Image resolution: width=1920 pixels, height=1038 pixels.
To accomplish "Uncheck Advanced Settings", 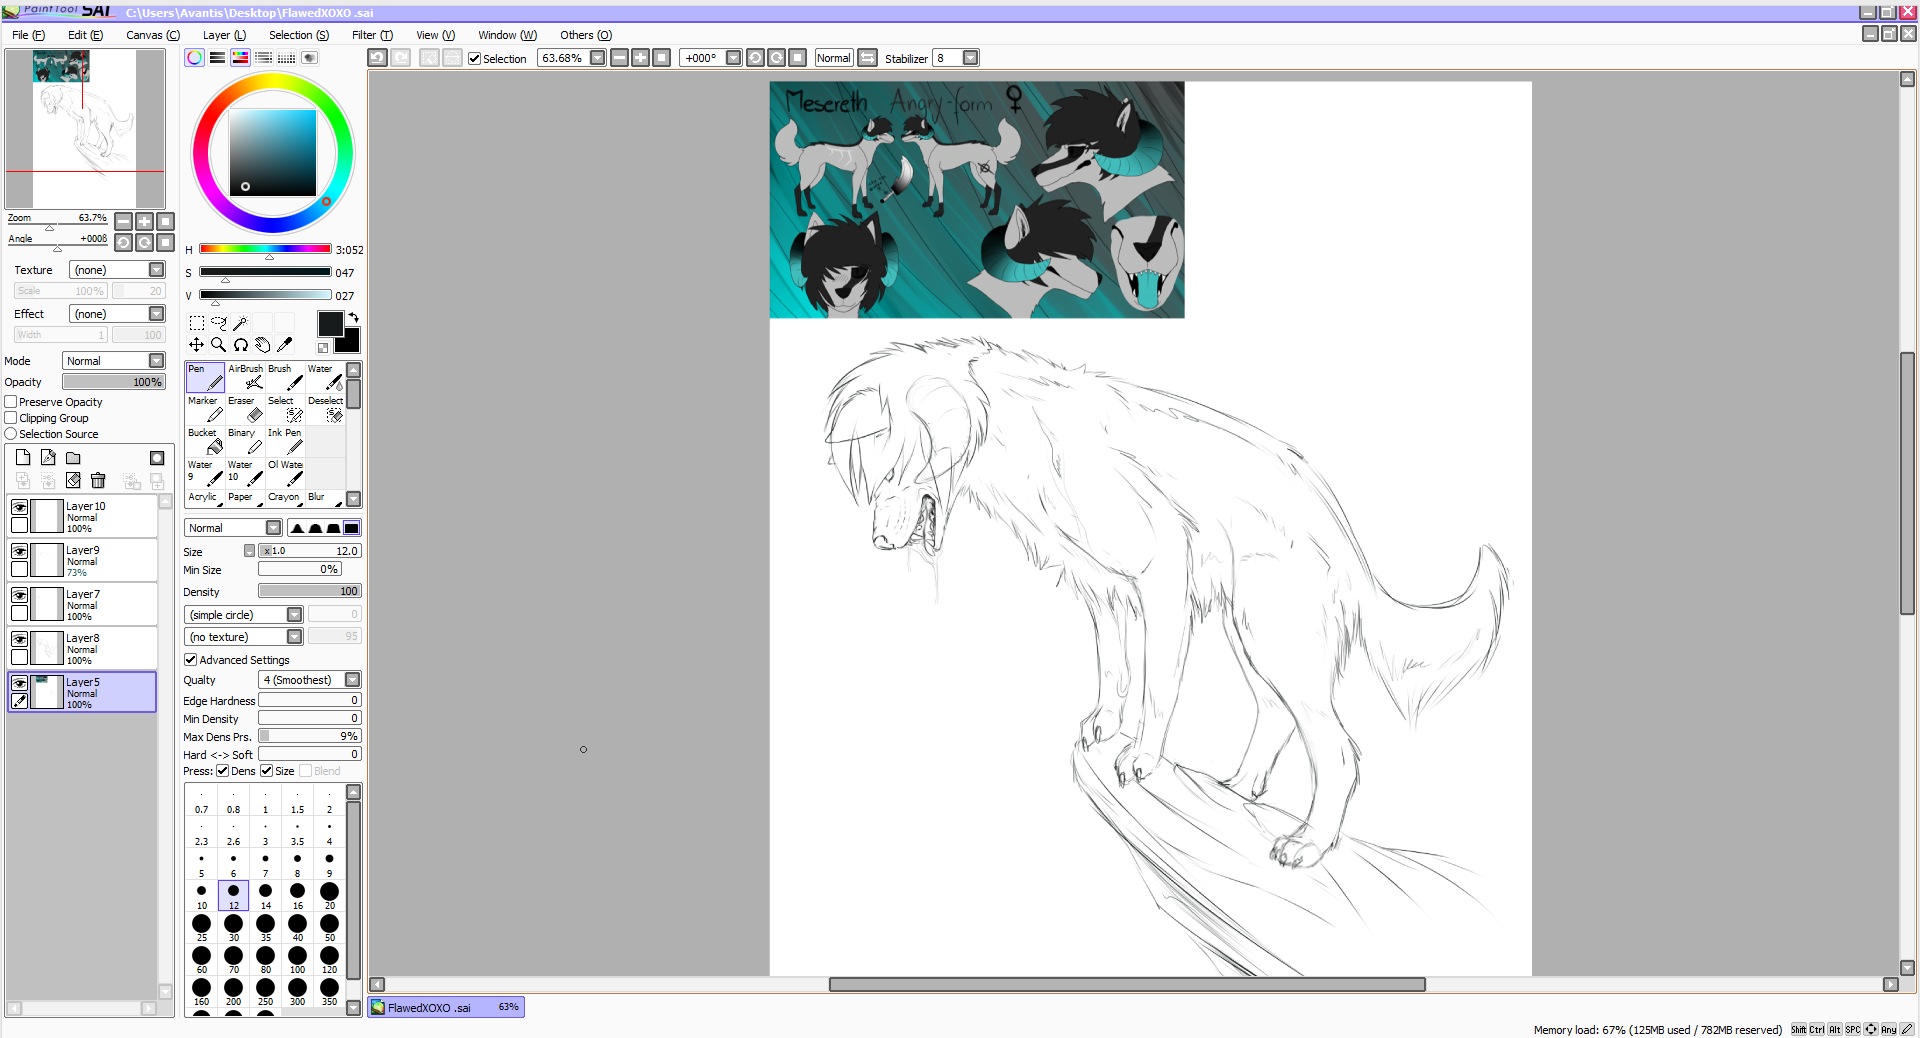I will point(190,660).
